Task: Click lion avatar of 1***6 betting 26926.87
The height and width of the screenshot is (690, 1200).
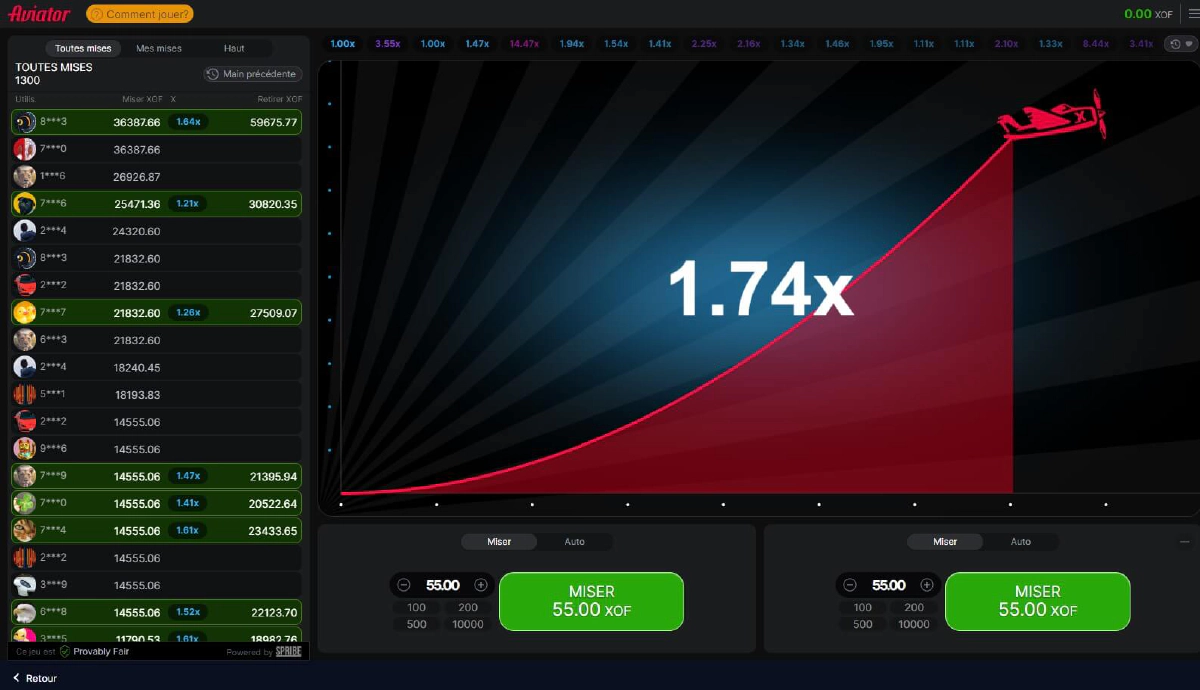Action: [25, 176]
